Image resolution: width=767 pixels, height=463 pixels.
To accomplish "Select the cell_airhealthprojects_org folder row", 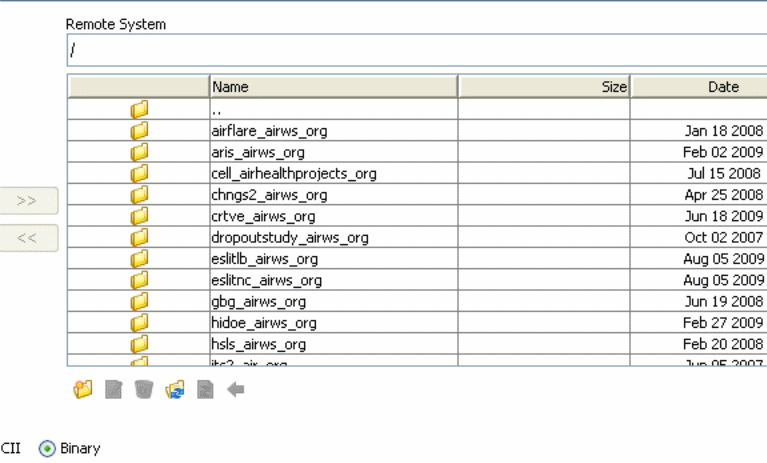I will click(x=294, y=173).
